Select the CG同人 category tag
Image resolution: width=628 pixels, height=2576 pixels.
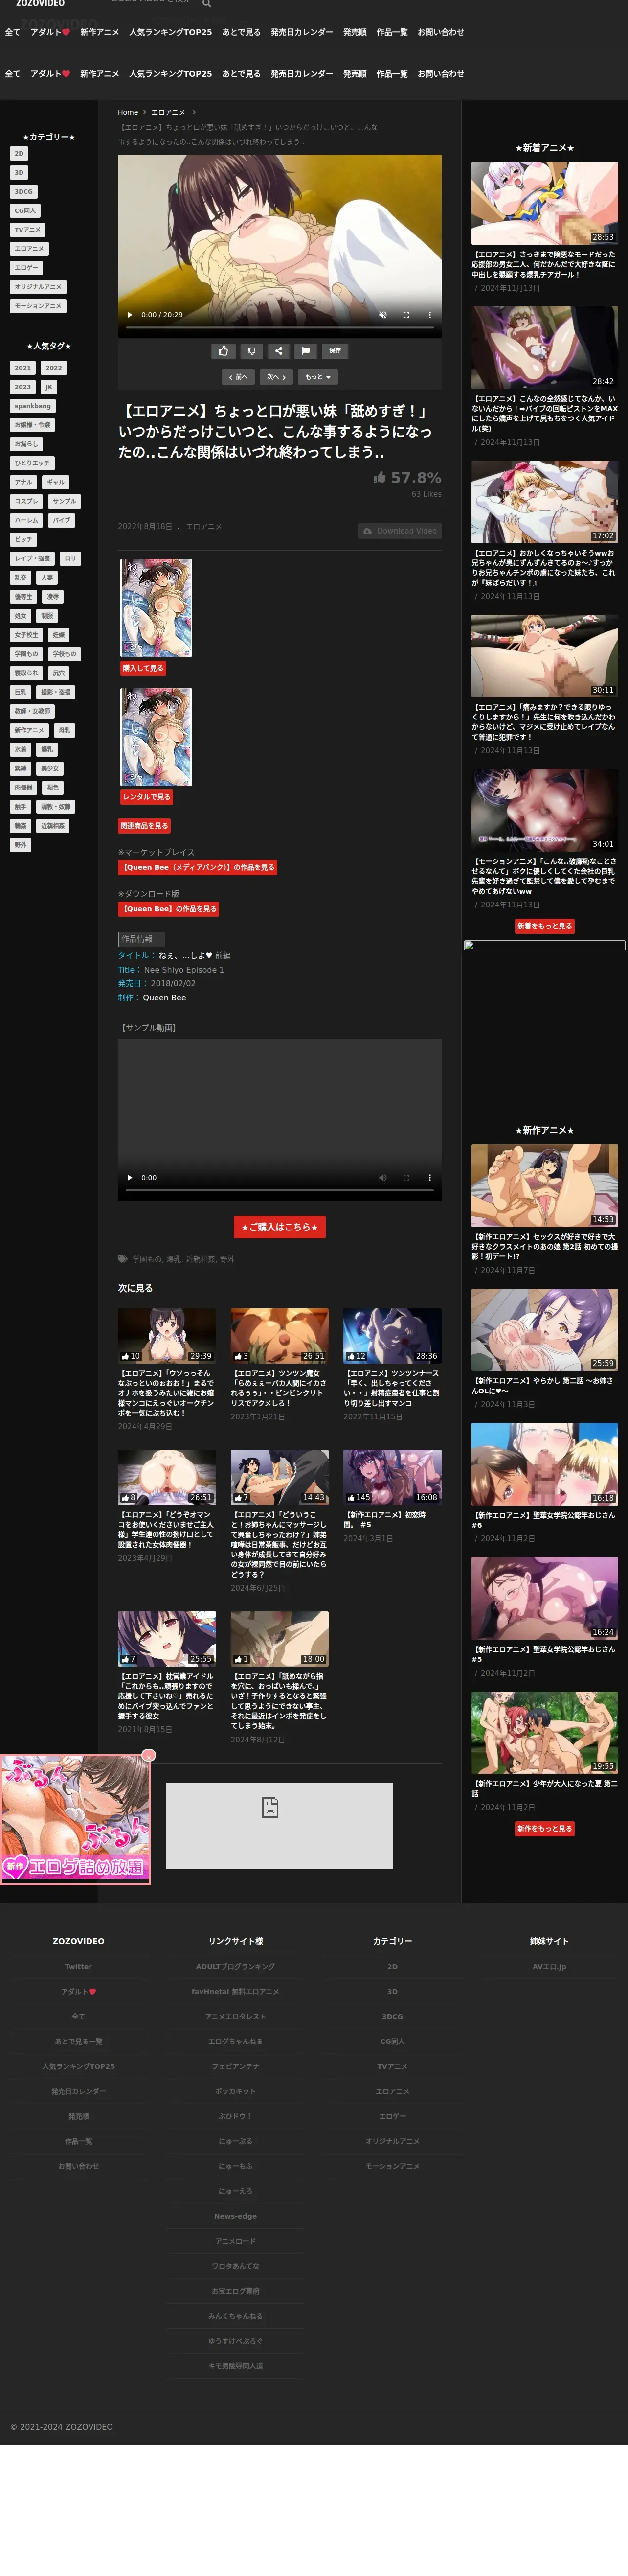click(x=25, y=210)
